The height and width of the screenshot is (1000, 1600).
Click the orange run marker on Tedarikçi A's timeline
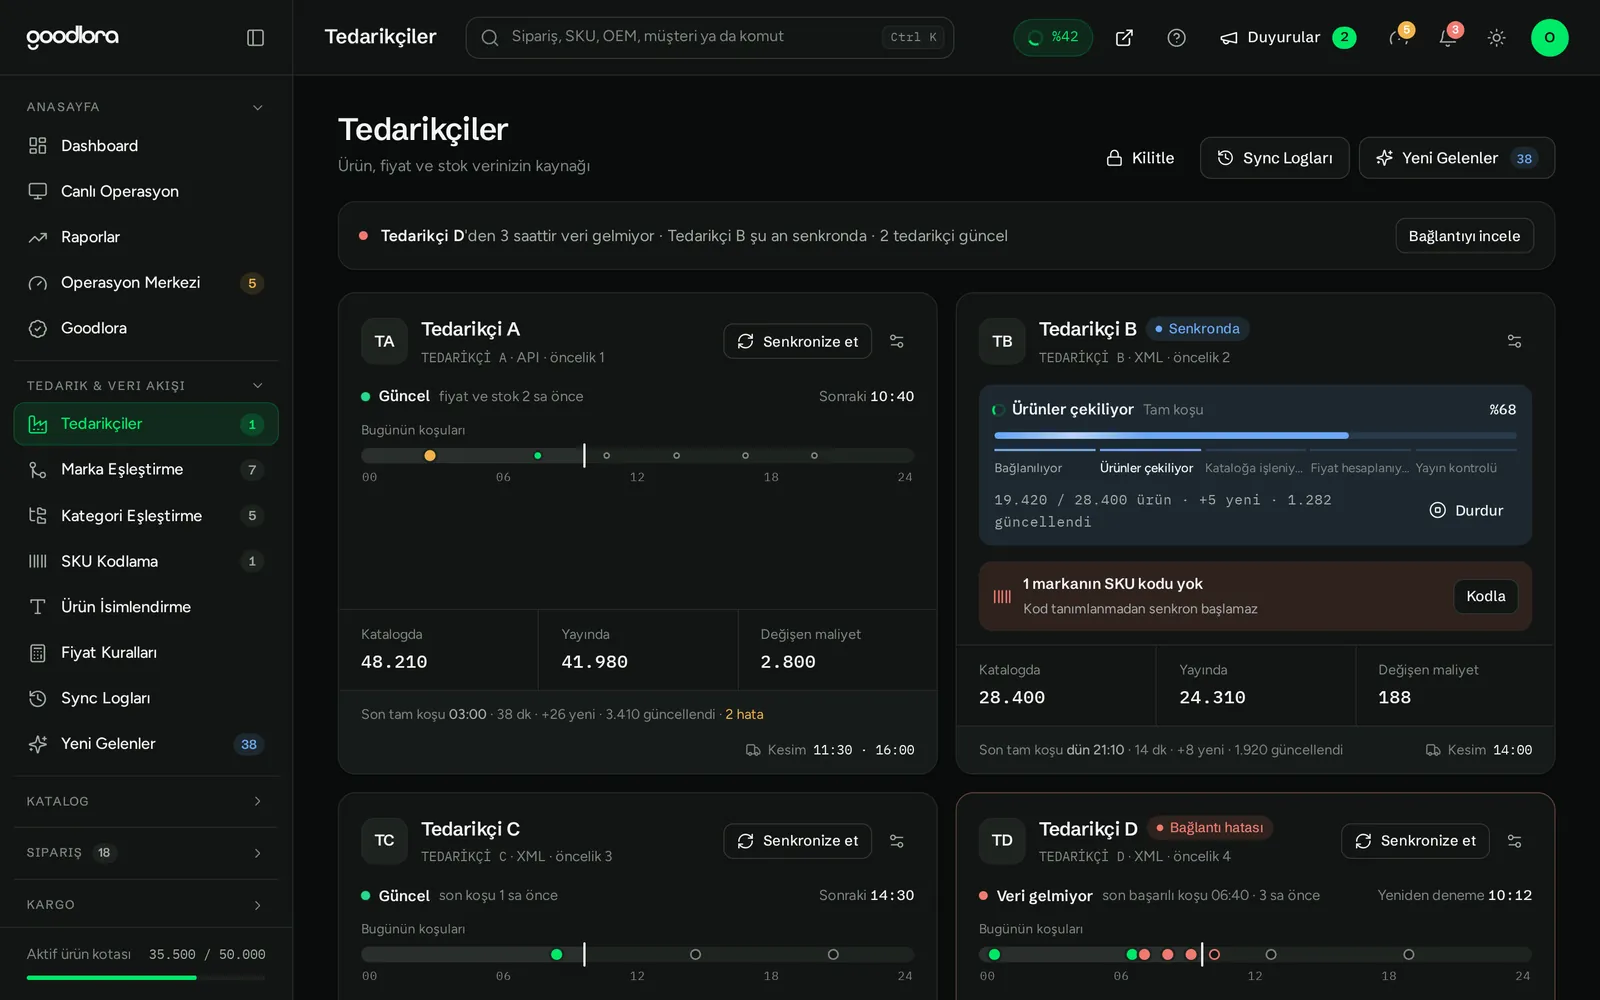pos(430,456)
